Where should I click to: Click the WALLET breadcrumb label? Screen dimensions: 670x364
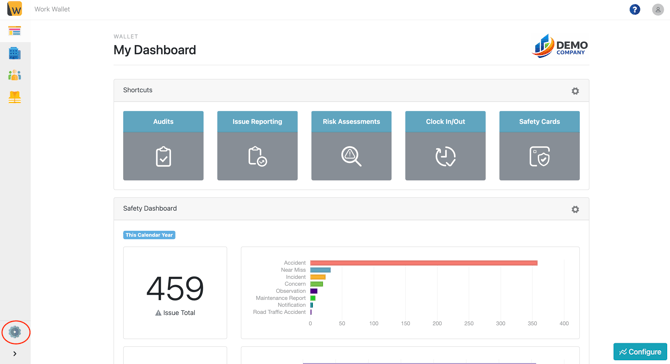pyautogui.click(x=126, y=37)
